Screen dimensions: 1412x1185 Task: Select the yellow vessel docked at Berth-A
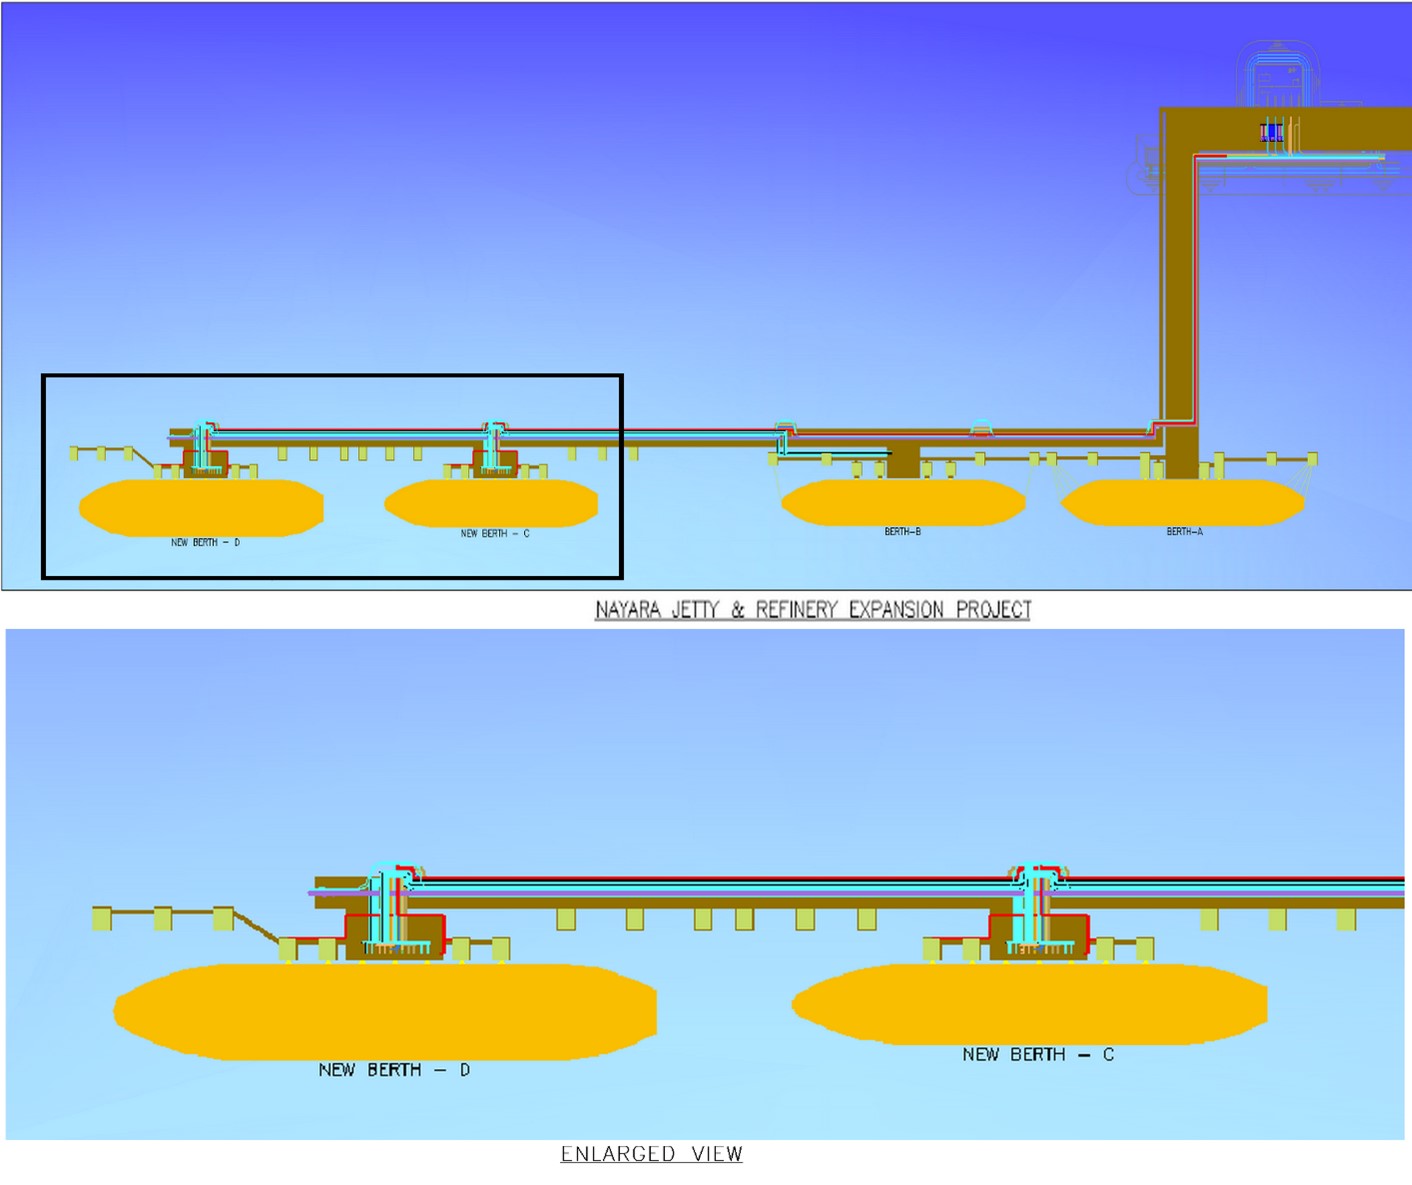[x=1182, y=502]
